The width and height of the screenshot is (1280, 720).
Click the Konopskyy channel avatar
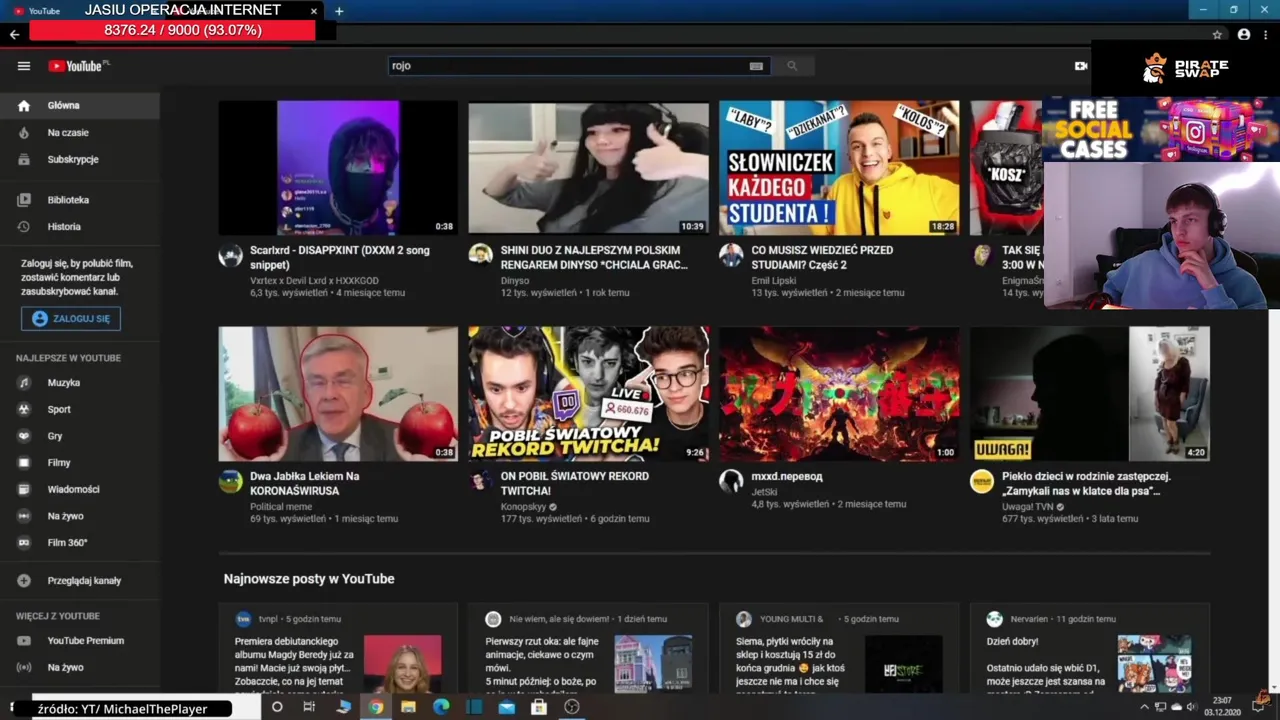tap(481, 482)
